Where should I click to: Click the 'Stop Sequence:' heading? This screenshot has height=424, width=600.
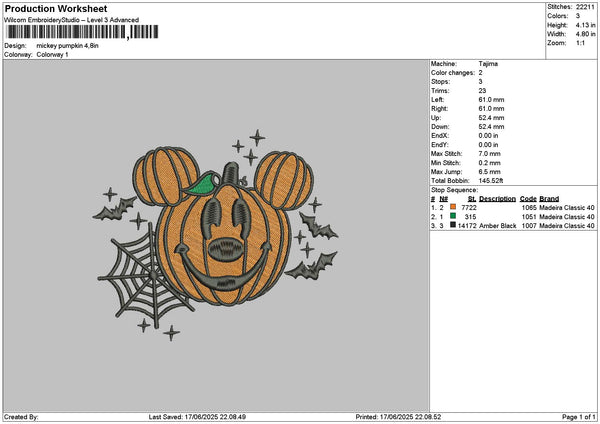455,190
